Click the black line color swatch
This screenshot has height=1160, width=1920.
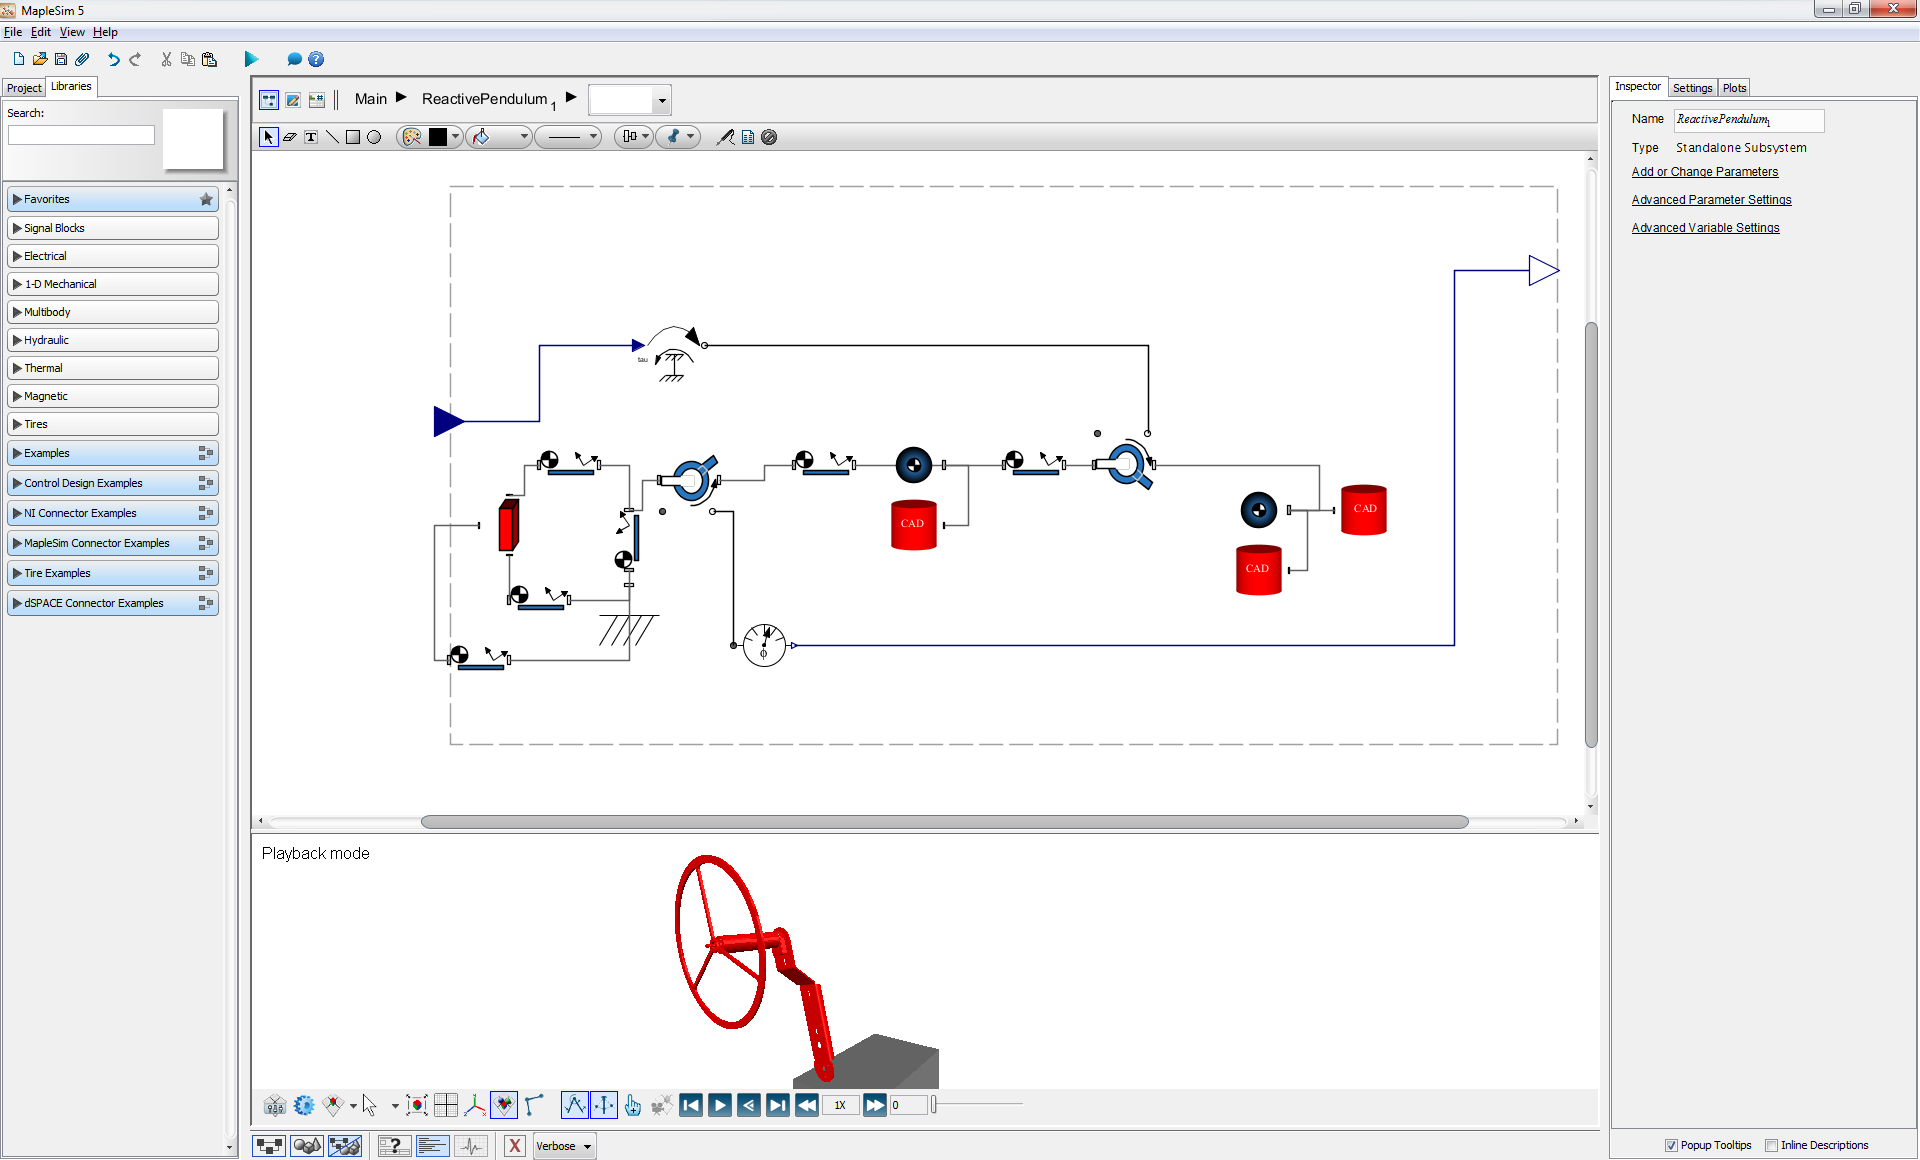coord(438,137)
